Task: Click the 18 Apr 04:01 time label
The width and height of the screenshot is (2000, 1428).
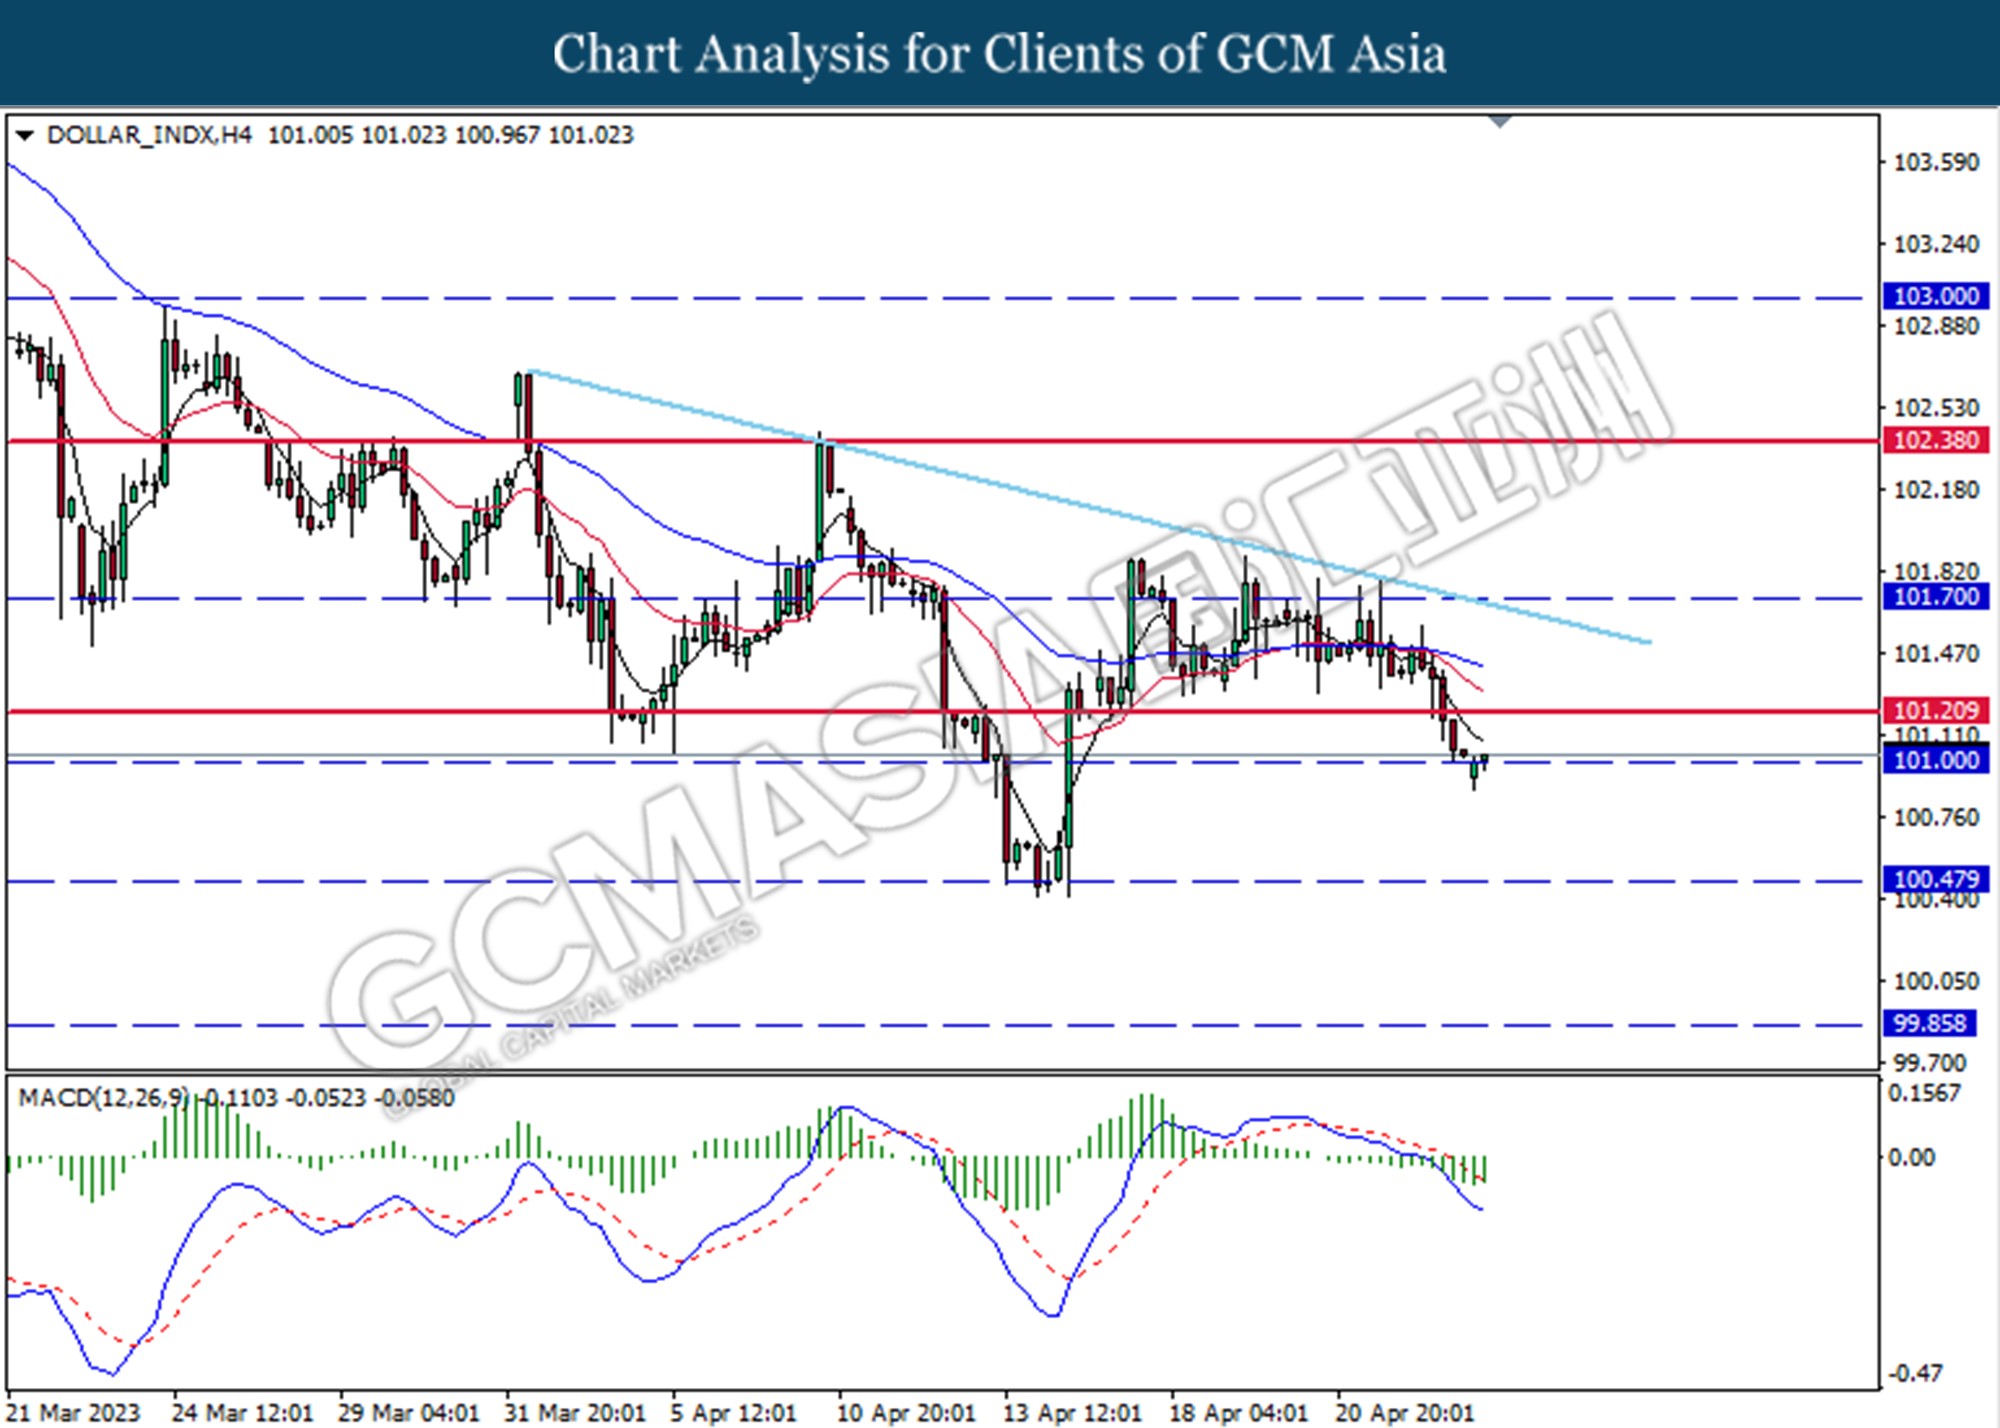Action: pos(1239,1413)
